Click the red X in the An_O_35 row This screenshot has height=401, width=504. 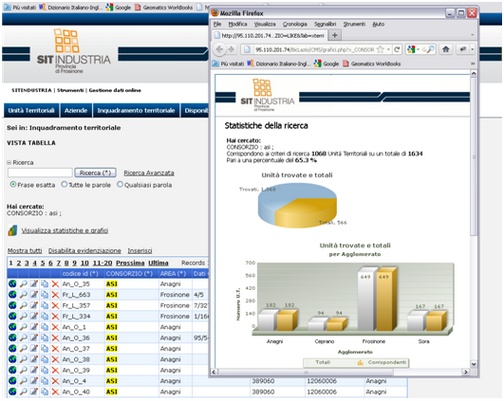point(55,284)
